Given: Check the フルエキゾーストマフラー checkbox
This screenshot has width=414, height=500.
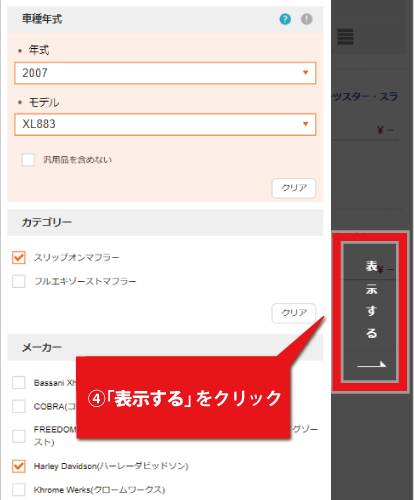Looking at the screenshot, I should click(x=19, y=281).
